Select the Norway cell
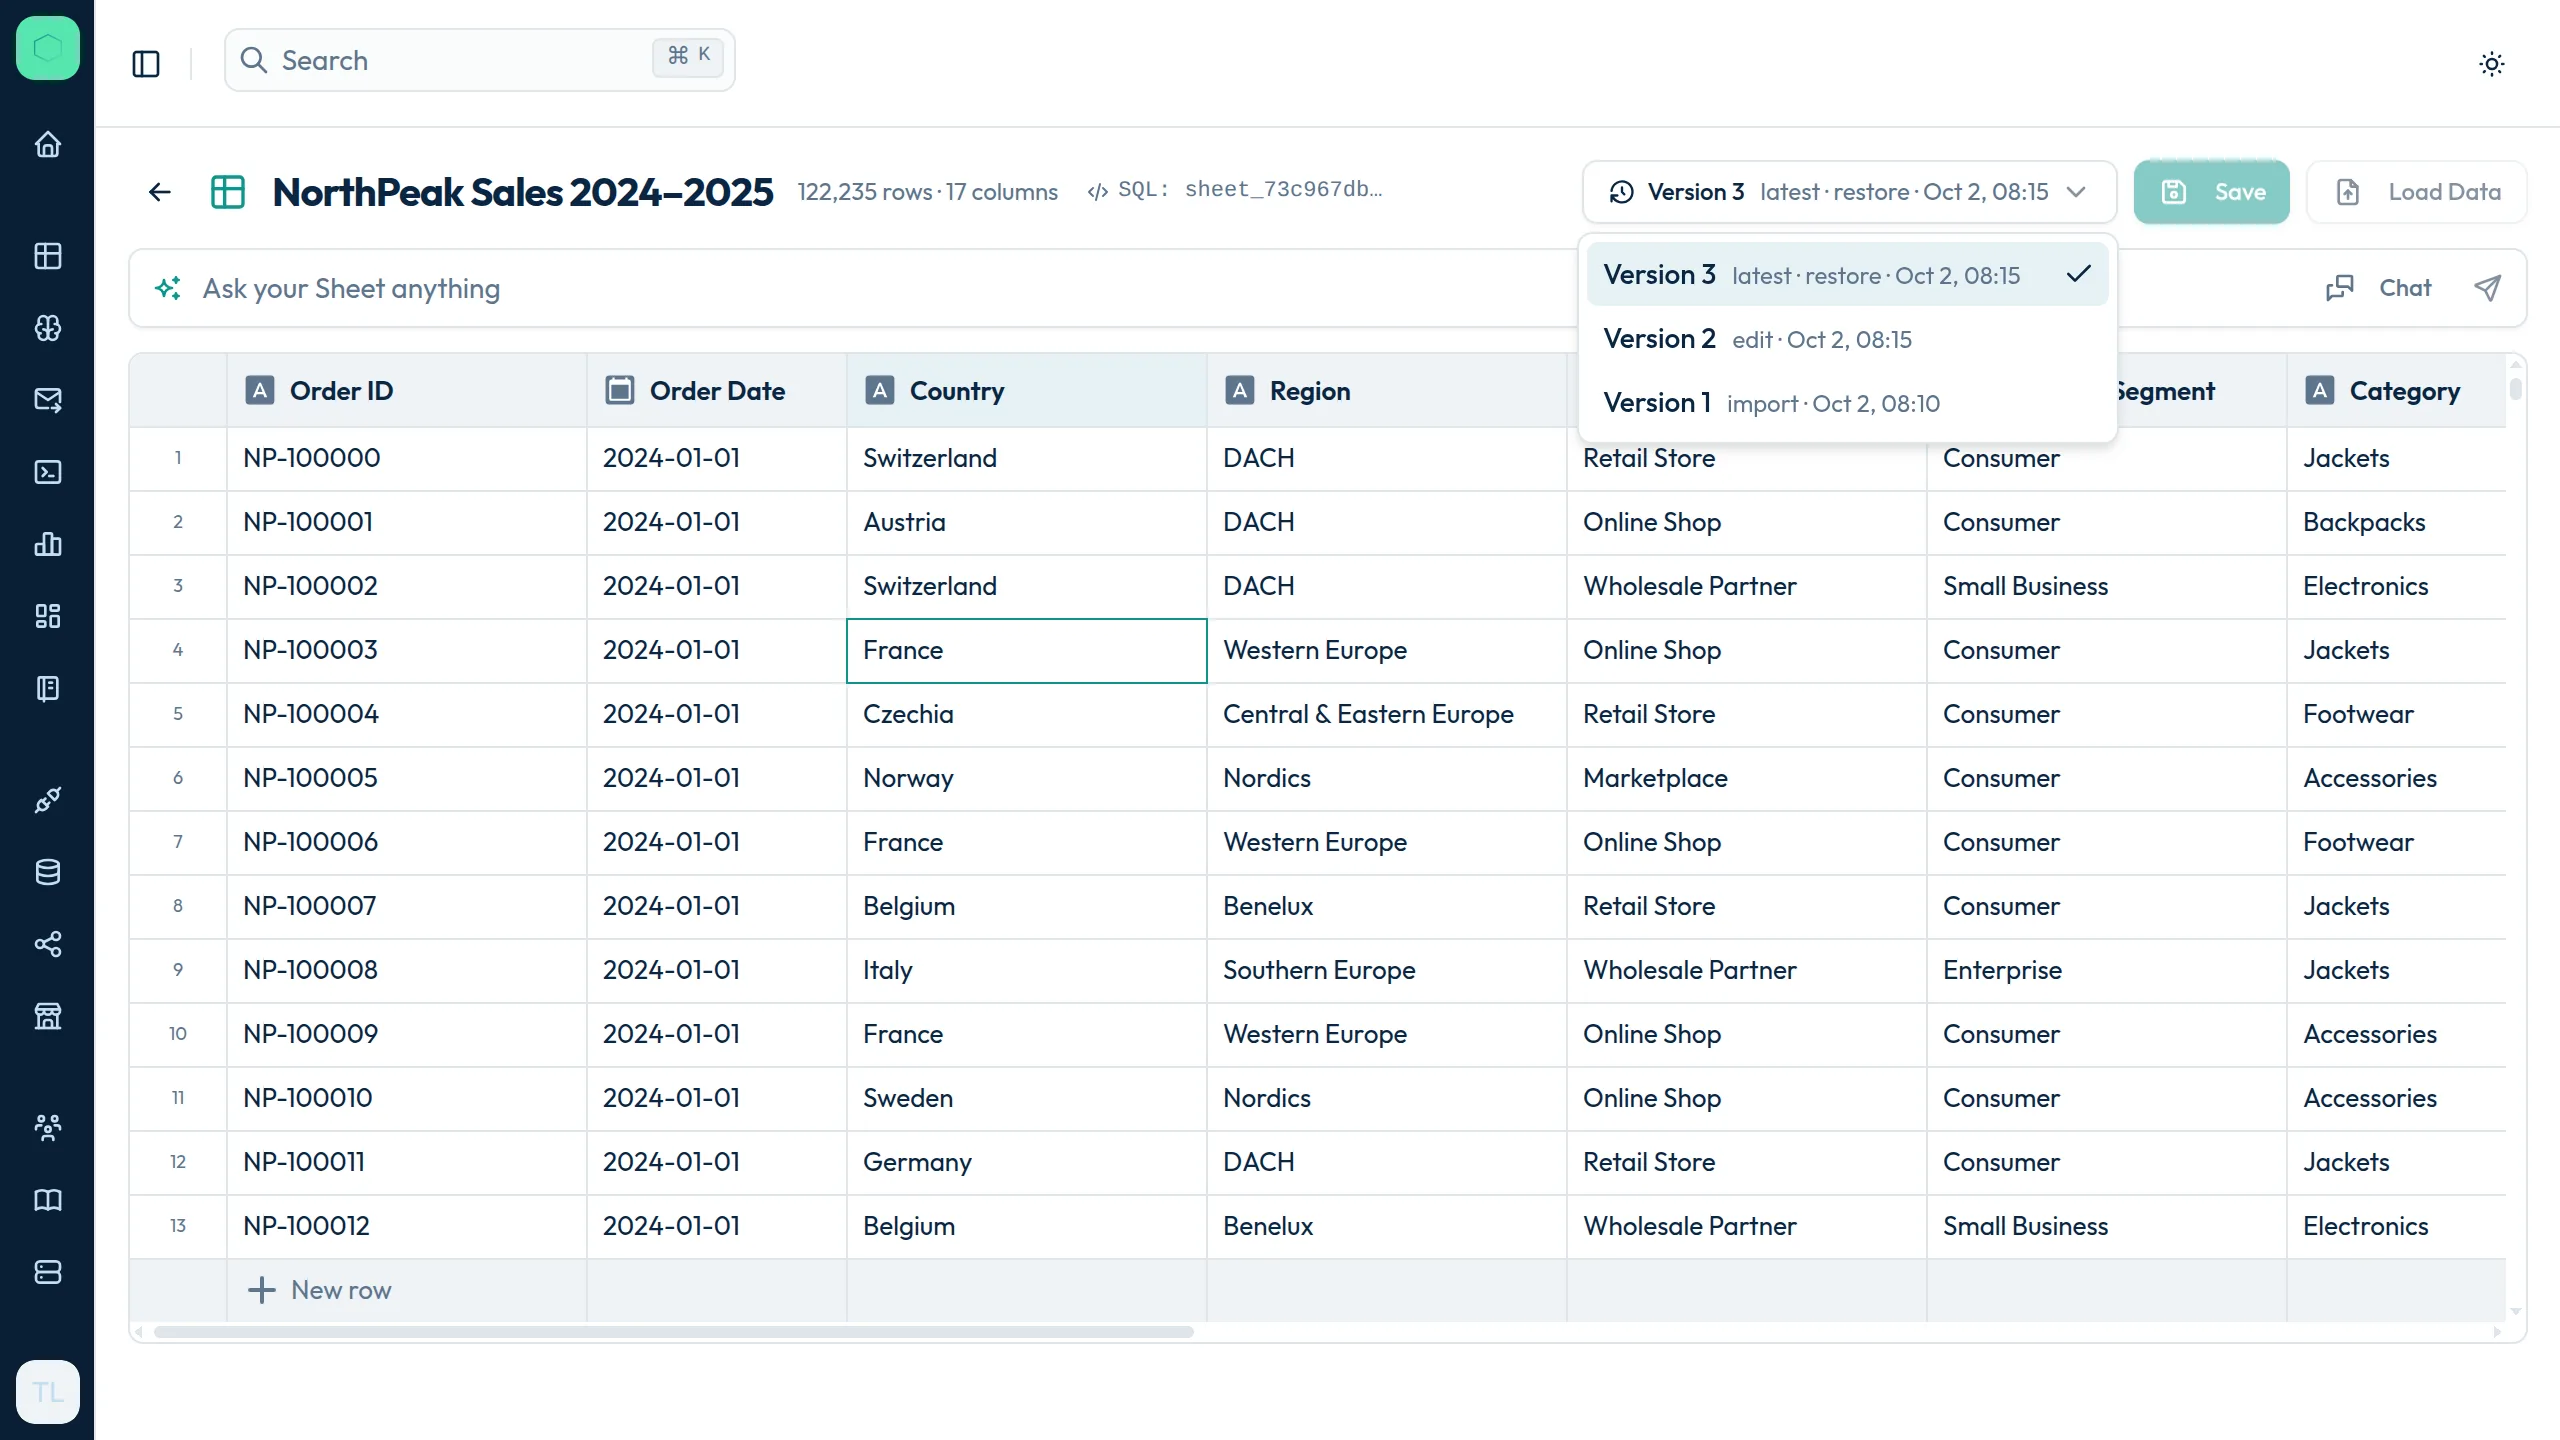This screenshot has width=2560, height=1440. click(x=1027, y=778)
